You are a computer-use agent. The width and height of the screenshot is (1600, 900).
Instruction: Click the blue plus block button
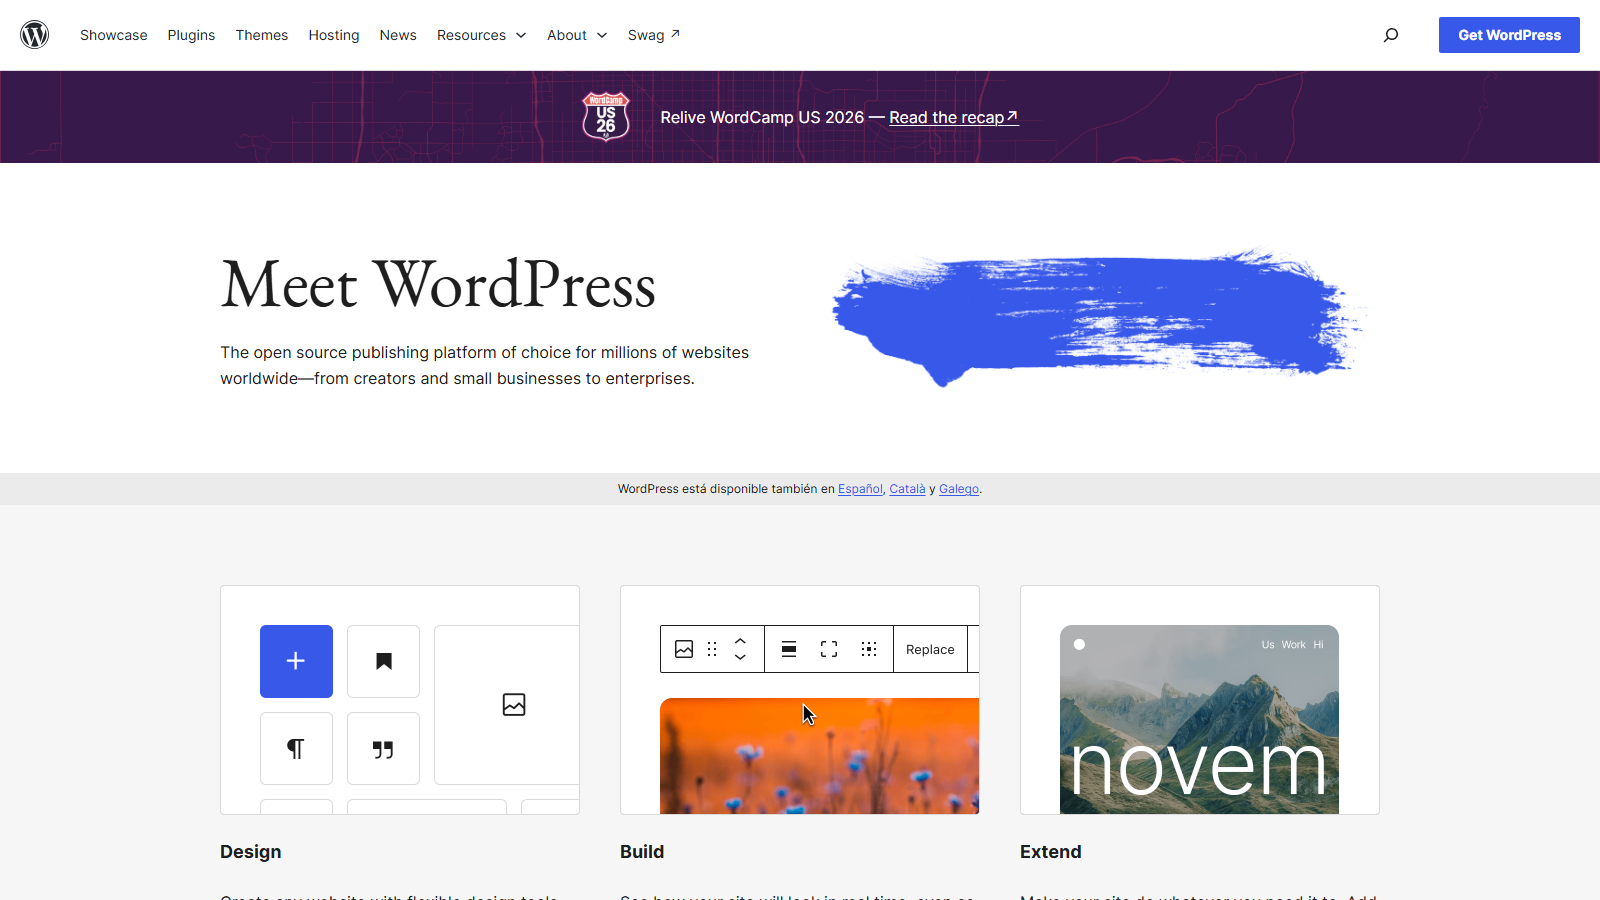click(296, 661)
